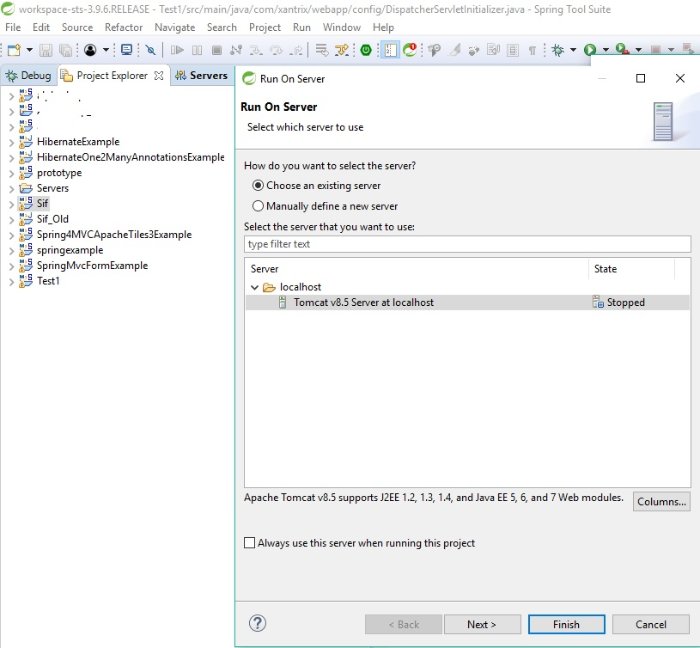Open the Navigate menu

click(175, 27)
